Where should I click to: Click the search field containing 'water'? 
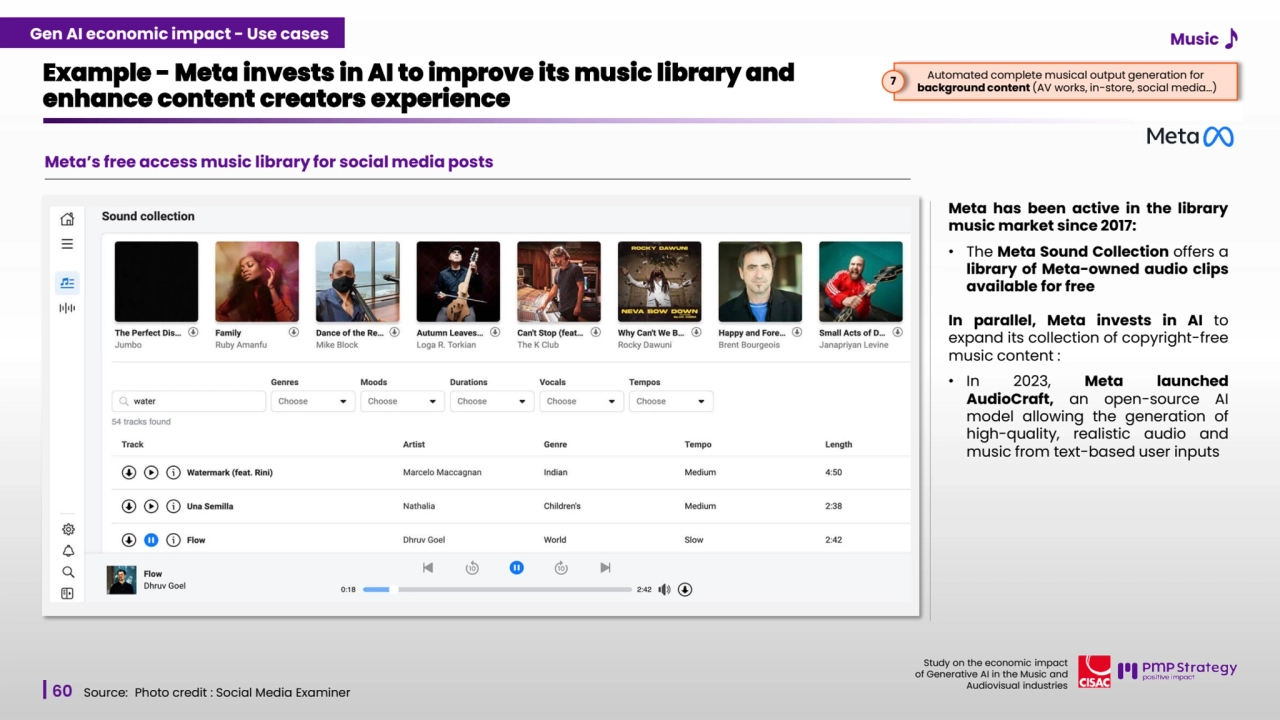click(189, 401)
